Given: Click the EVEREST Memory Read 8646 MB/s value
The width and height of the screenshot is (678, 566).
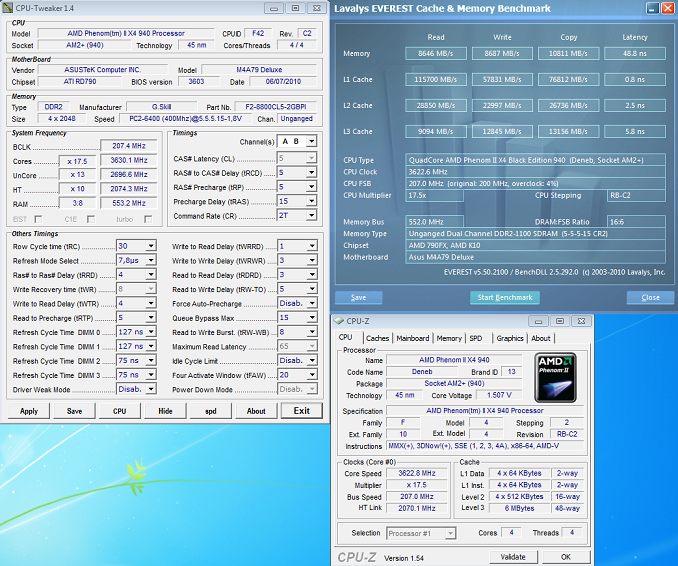Looking at the screenshot, I should [436, 54].
